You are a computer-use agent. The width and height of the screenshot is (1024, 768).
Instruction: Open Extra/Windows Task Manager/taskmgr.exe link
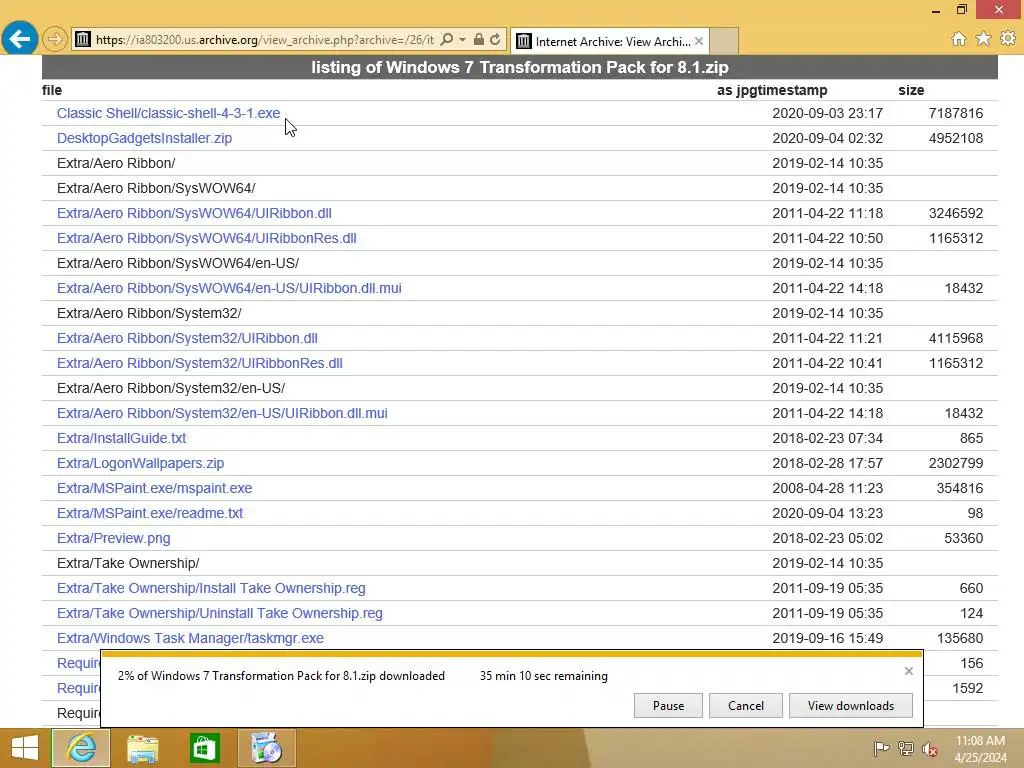[x=190, y=638]
